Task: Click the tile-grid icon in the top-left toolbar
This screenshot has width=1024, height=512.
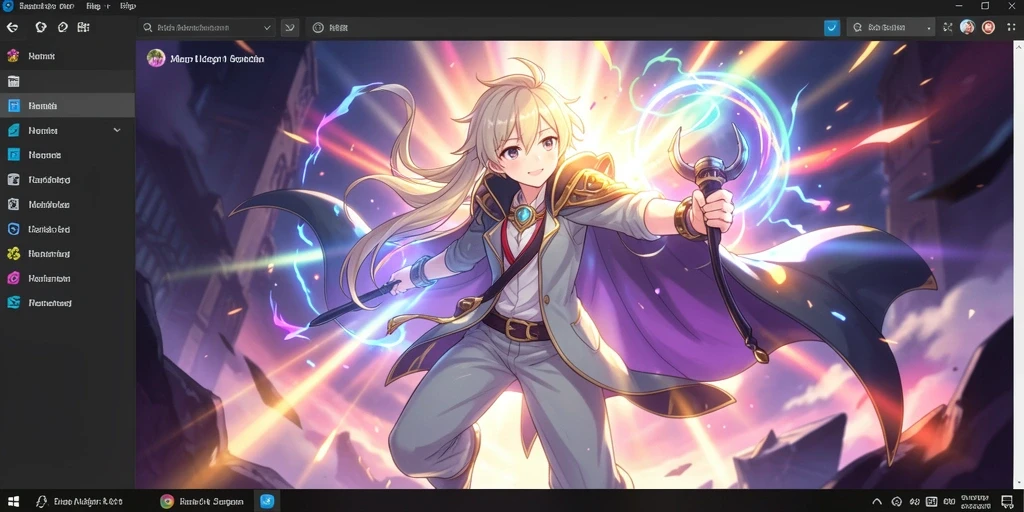Action: (x=83, y=27)
